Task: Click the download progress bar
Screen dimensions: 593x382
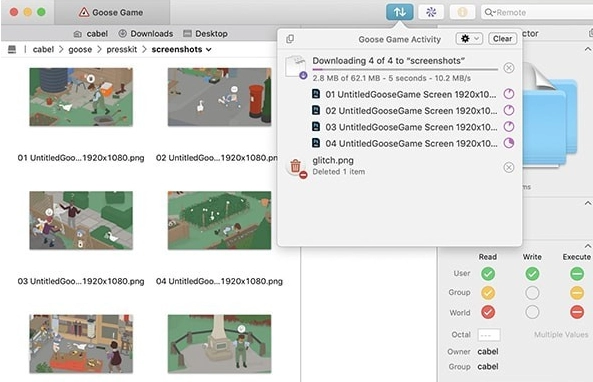Action: [405, 70]
